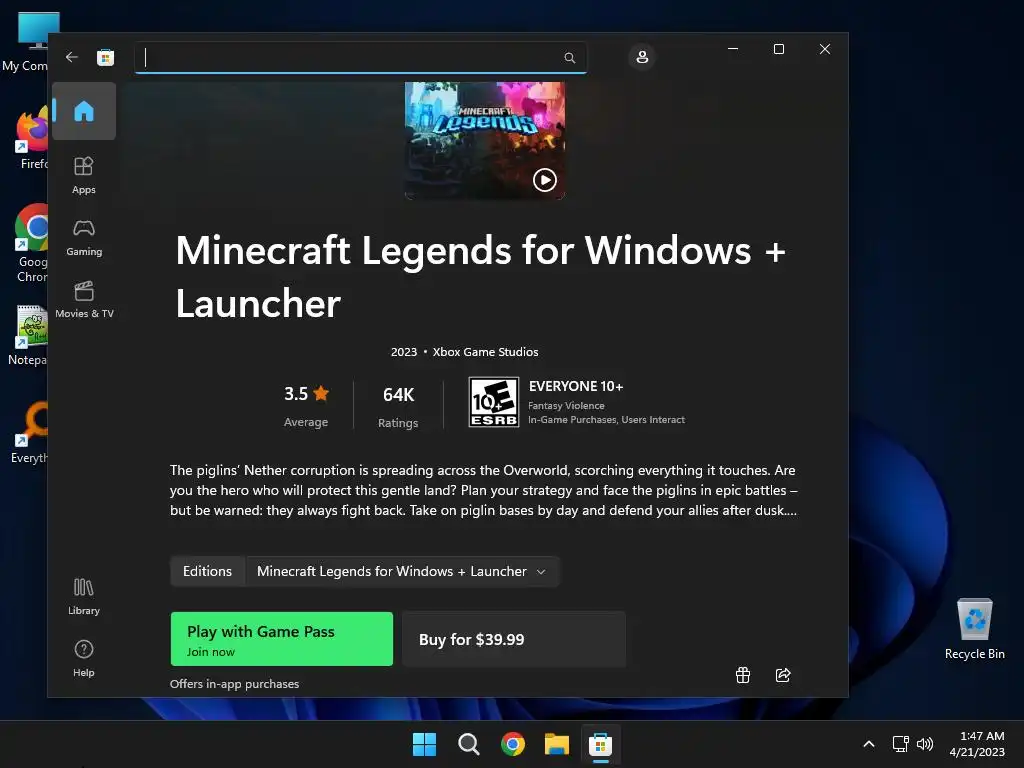Image resolution: width=1024 pixels, height=768 pixels.
Task: Show hidden system tray icons chevron
Action: click(869, 744)
